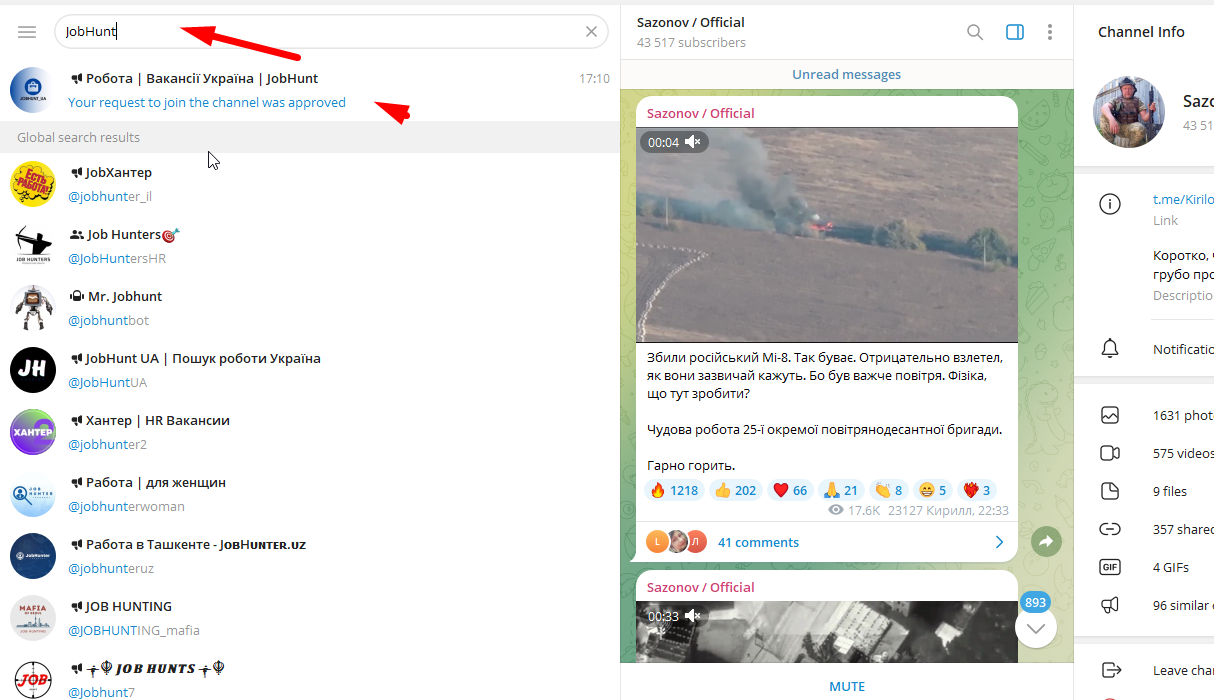Click the JobХантер yellow avatar
The image size is (1214, 700).
click(33, 184)
